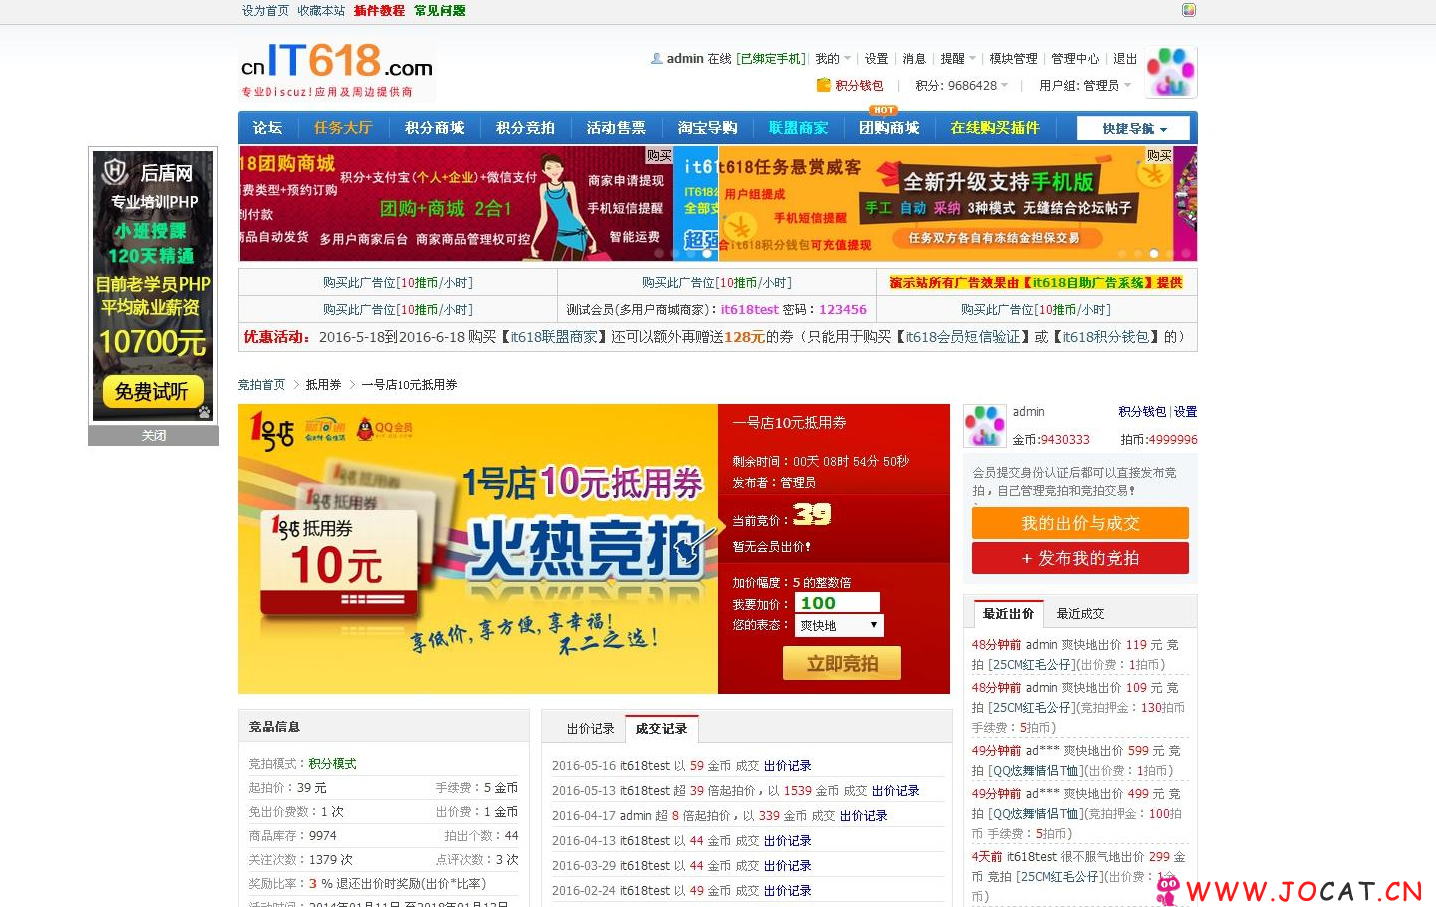
Task: Open the 我的 dropdown in header
Action: click(833, 59)
